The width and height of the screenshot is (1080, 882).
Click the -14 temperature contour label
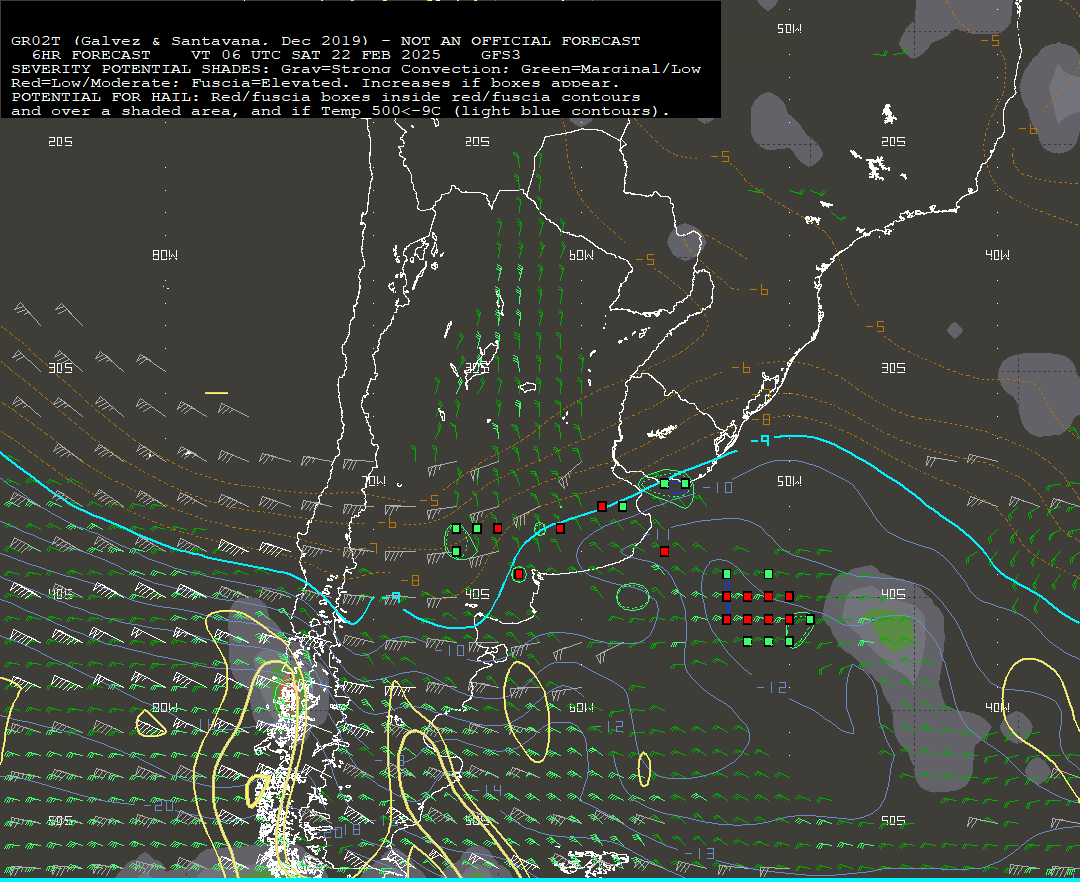click(487, 790)
